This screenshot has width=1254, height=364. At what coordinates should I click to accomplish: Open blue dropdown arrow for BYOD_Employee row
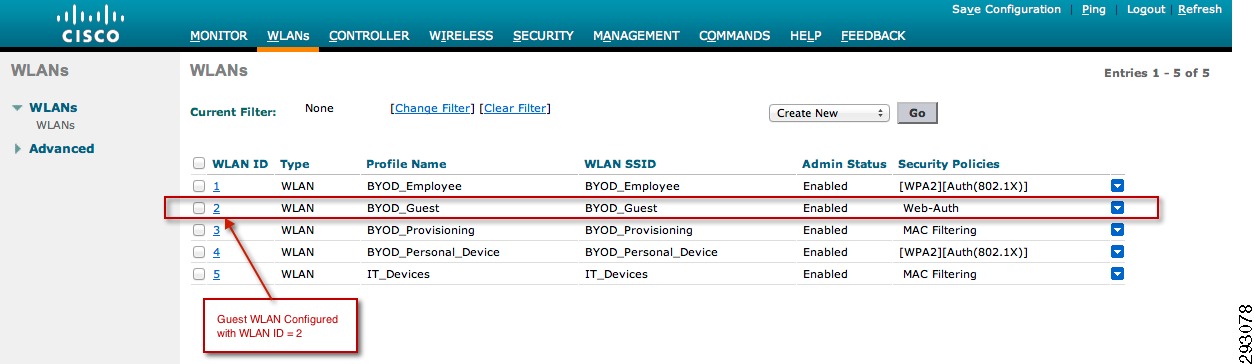point(1118,186)
